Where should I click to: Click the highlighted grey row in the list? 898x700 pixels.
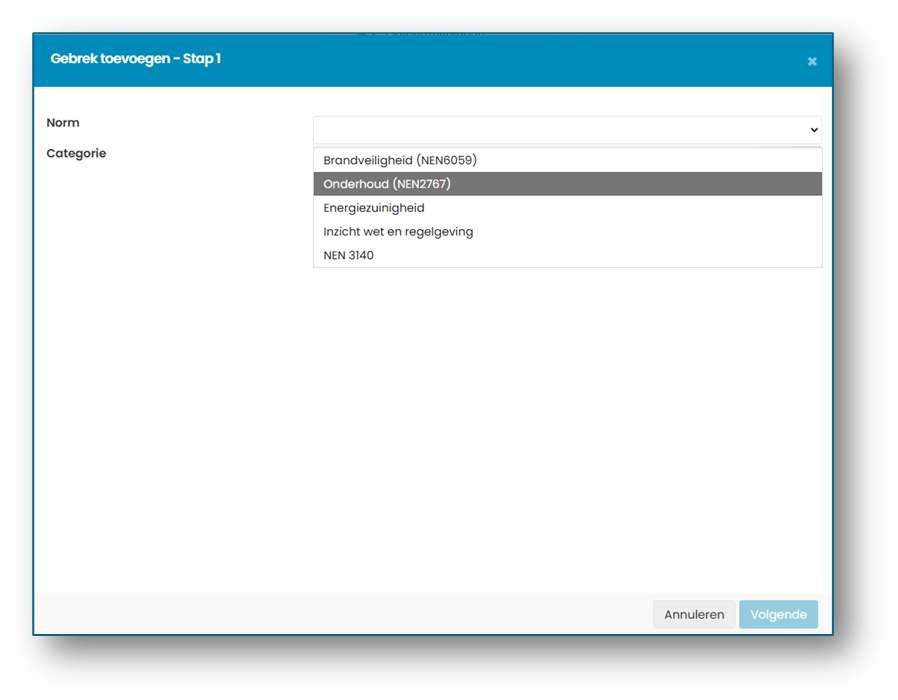click(x=567, y=184)
